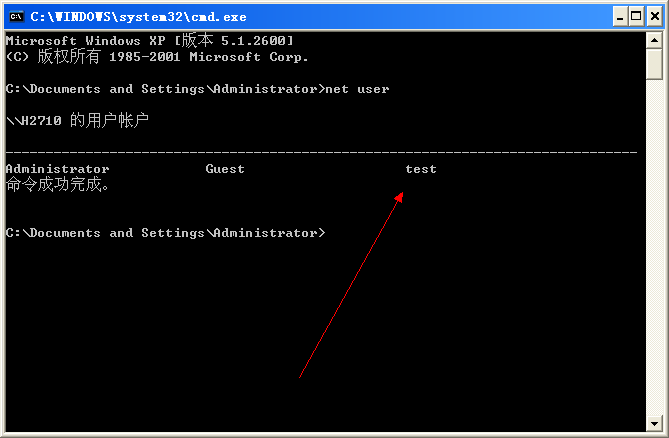Click the last empty command prompt line

point(166,233)
